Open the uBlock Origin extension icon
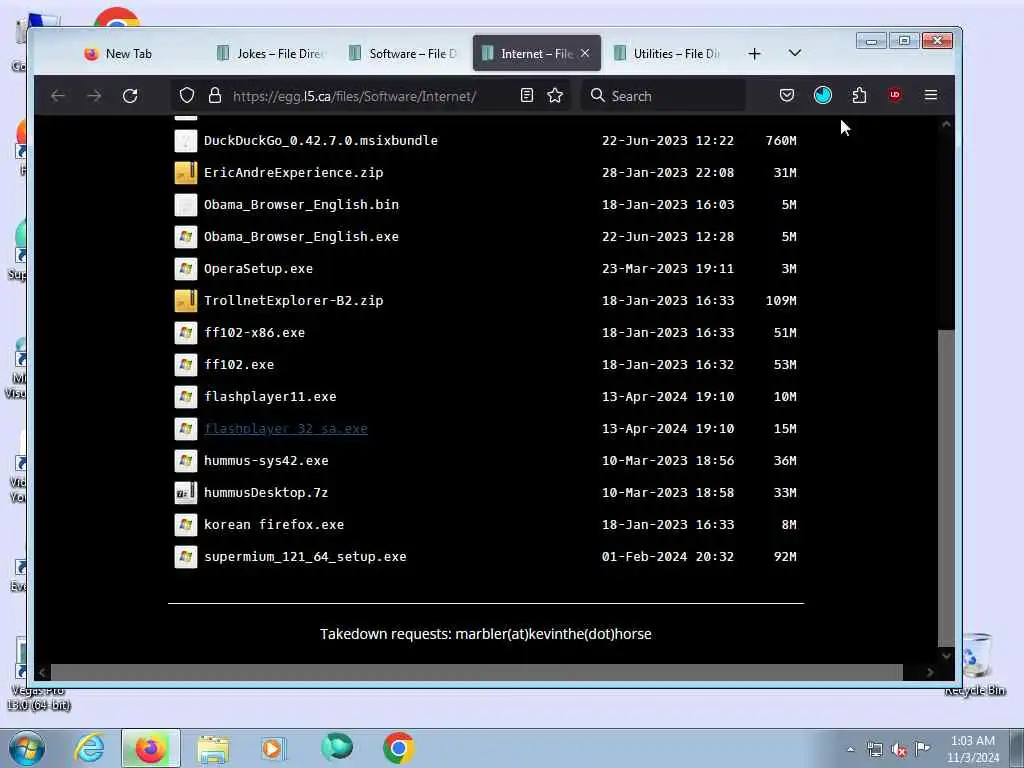Viewport: 1024px width, 768px height. pos(895,95)
